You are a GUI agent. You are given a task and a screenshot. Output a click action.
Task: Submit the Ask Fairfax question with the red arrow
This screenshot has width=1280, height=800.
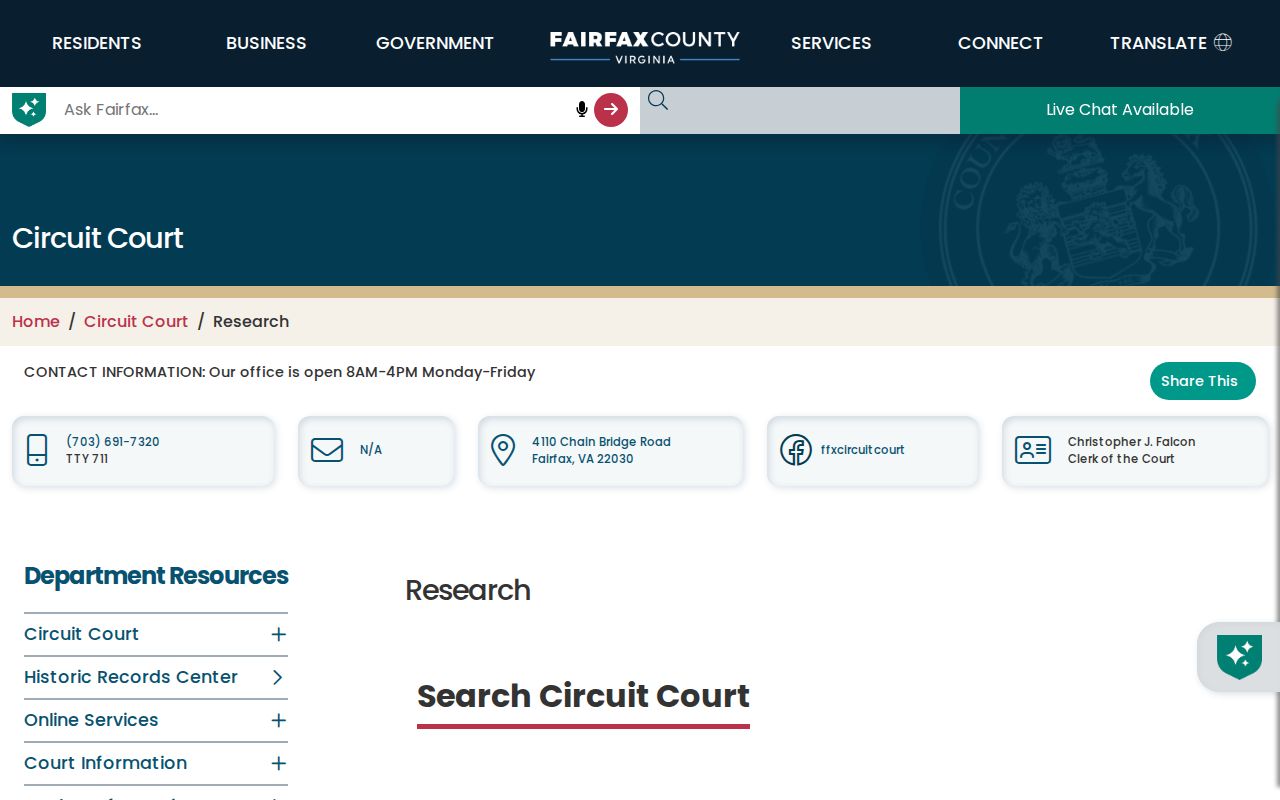(x=611, y=110)
